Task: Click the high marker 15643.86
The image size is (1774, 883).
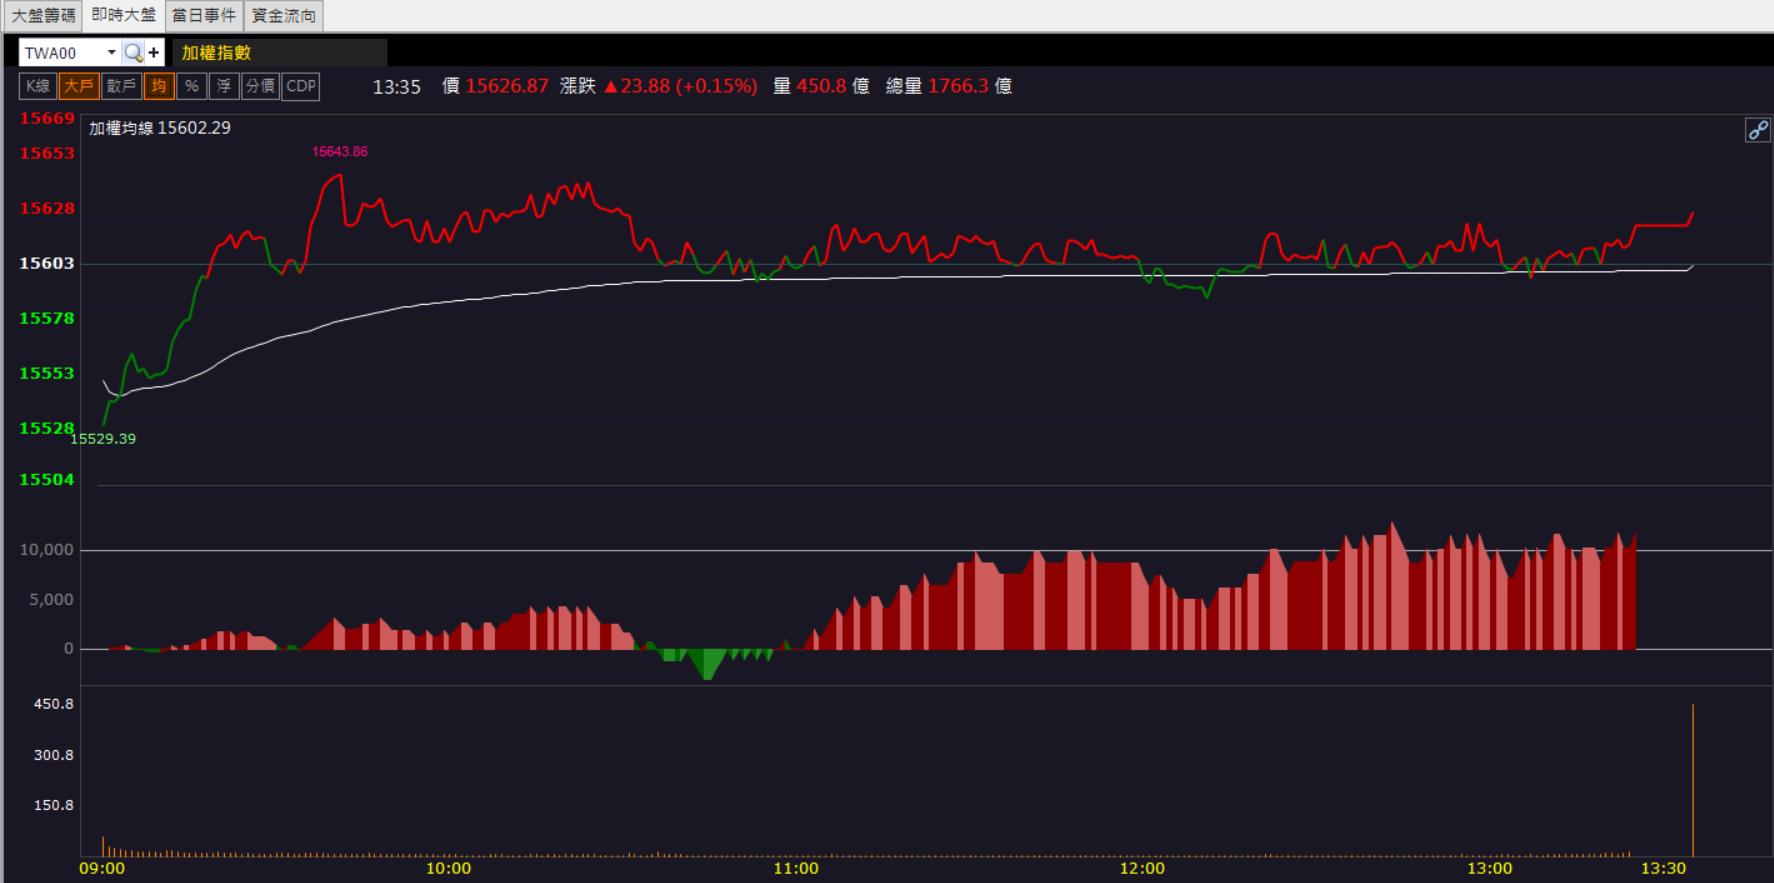Action: point(340,152)
